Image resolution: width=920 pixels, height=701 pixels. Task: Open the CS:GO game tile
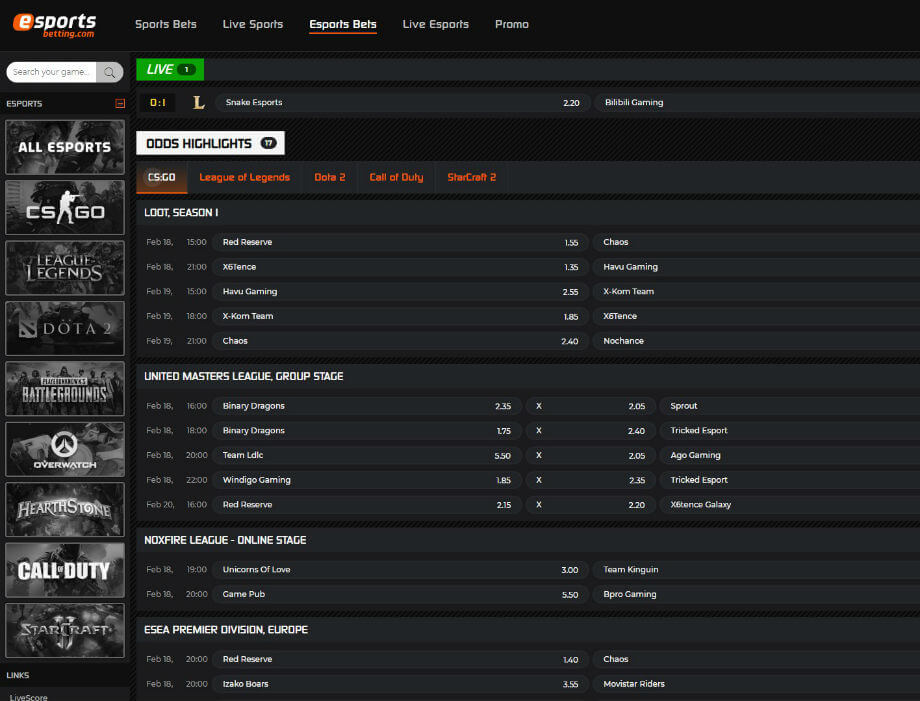[65, 207]
